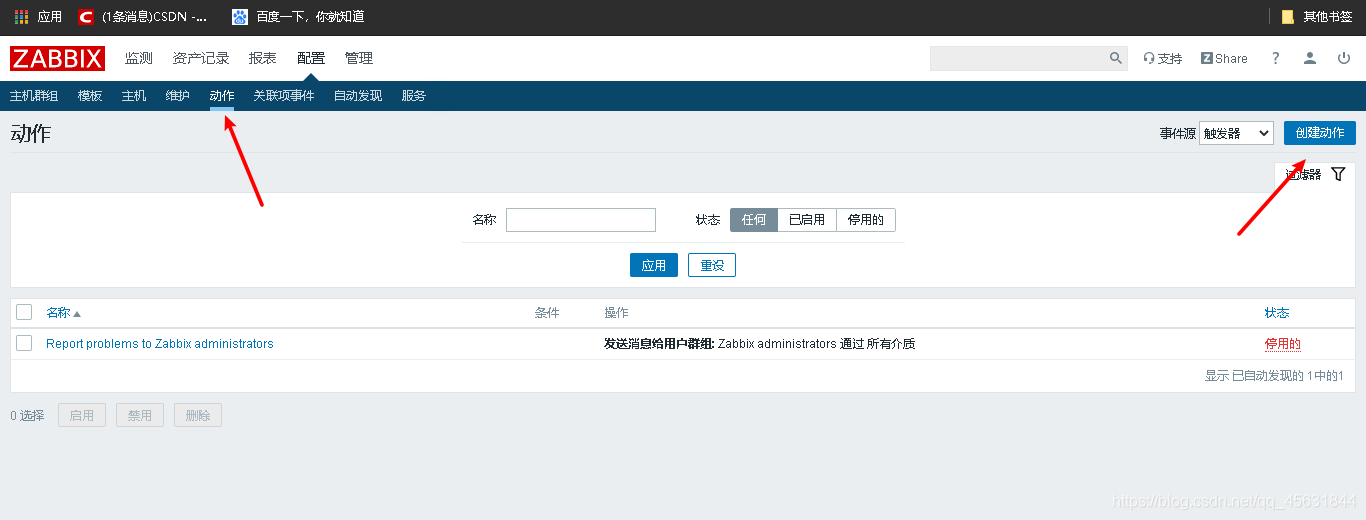Image resolution: width=1366 pixels, height=520 pixels.
Task: Click the 删除 bulk button
Action: click(198, 415)
